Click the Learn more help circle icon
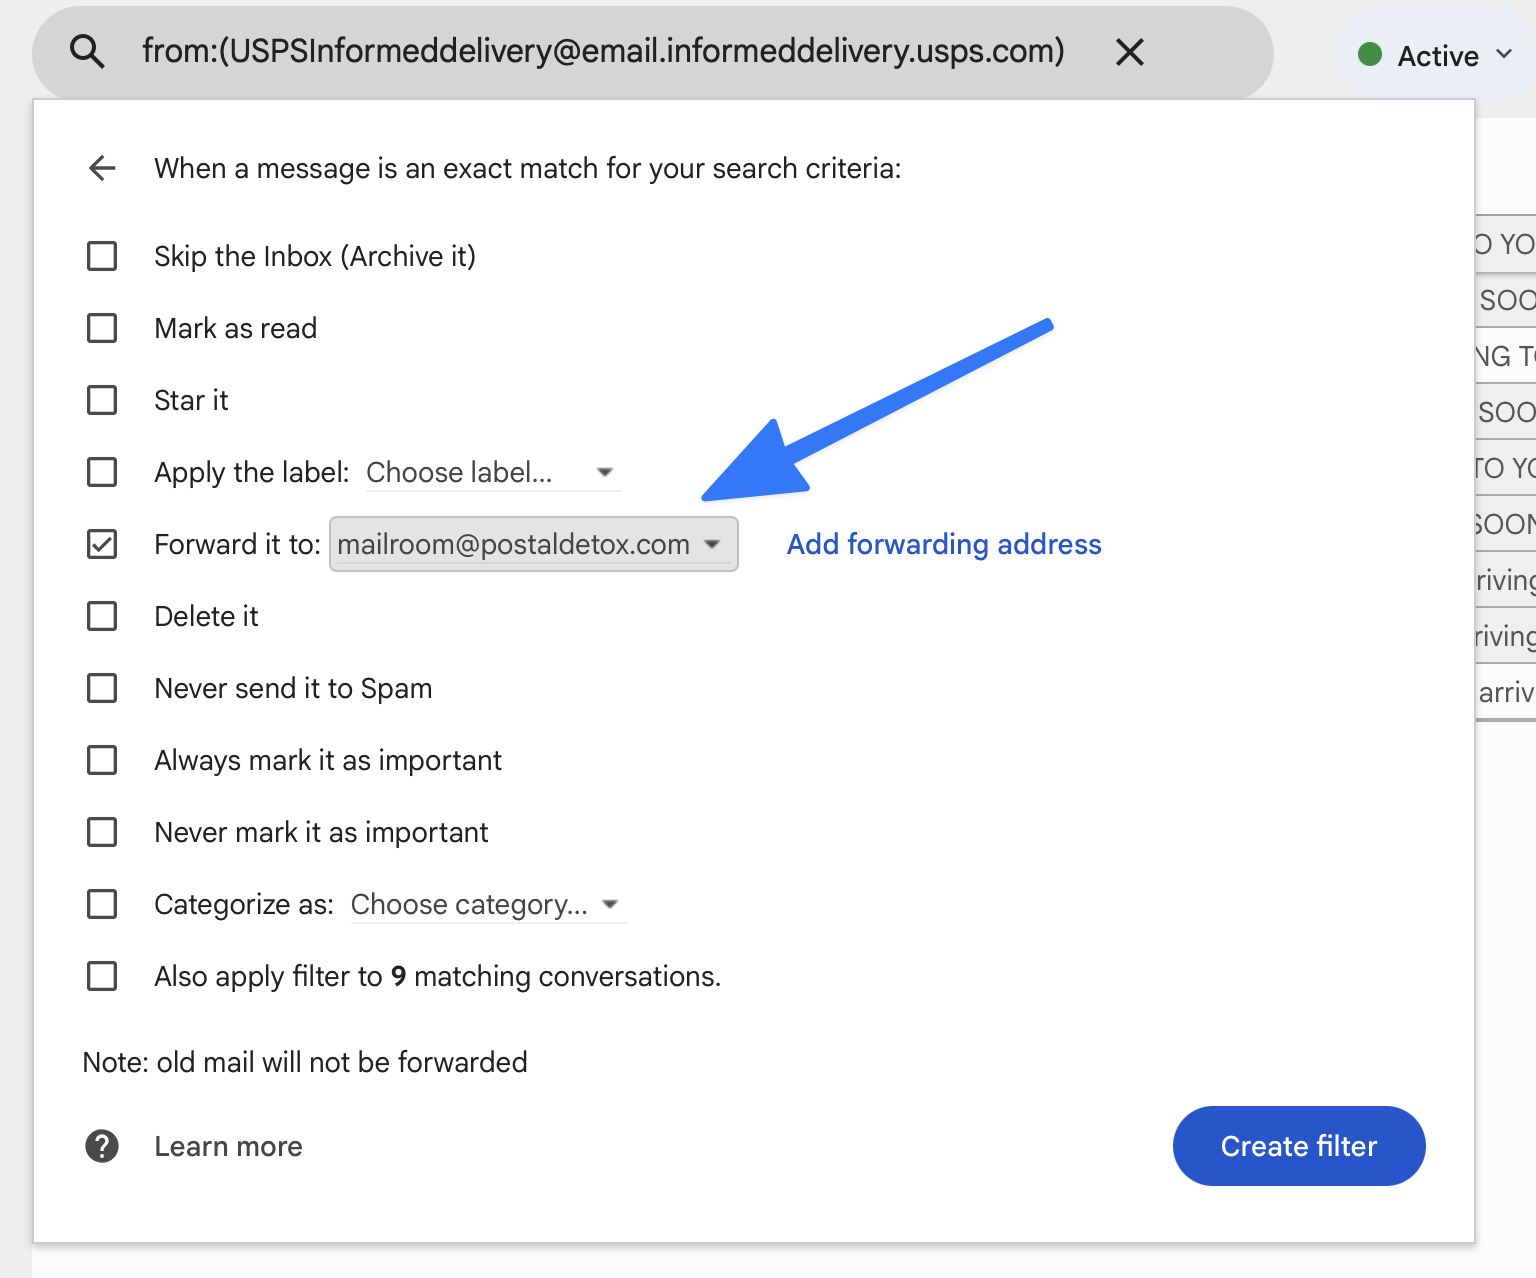This screenshot has width=1536, height=1278. click(101, 1146)
